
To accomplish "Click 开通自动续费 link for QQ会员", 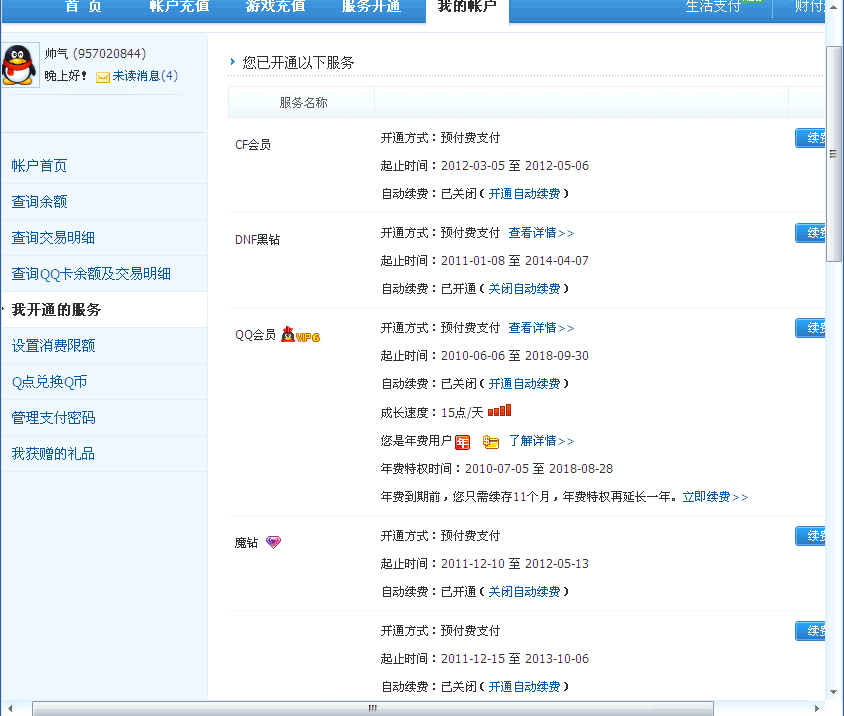I will click(524, 384).
